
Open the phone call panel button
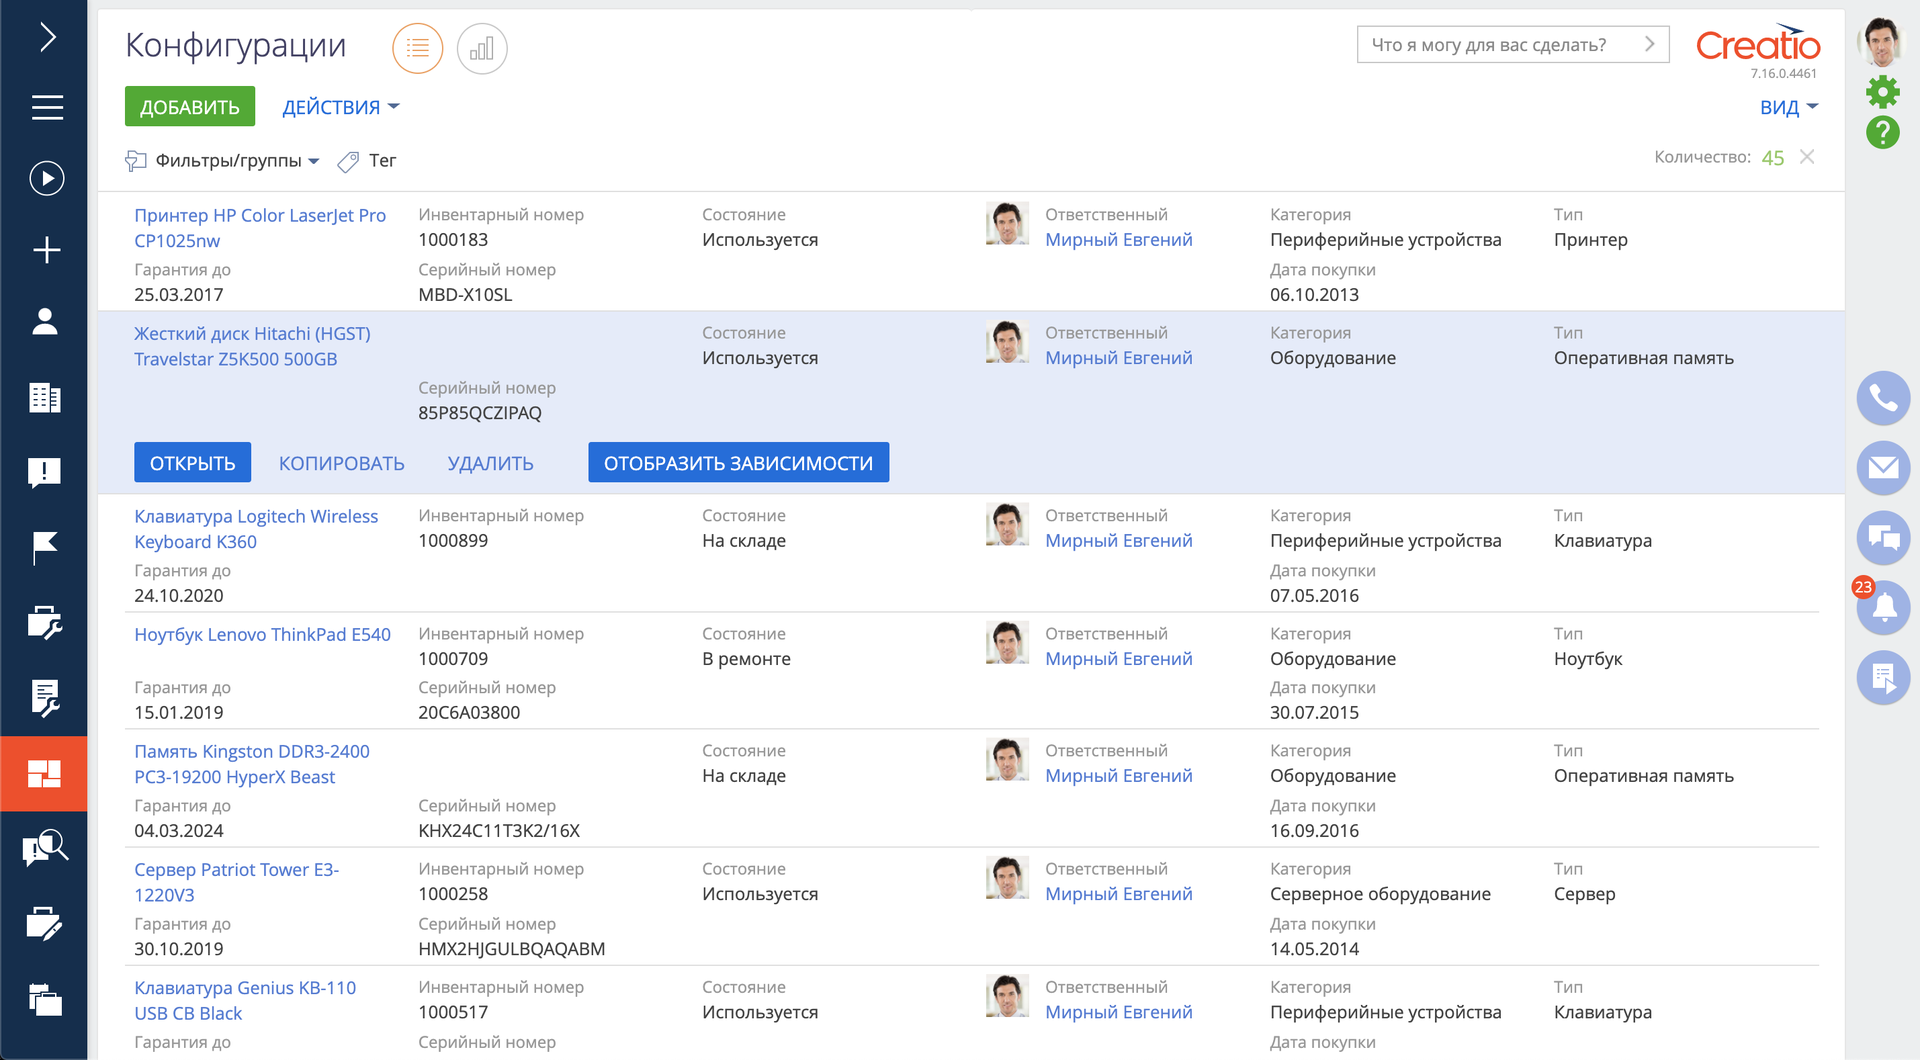tap(1884, 398)
